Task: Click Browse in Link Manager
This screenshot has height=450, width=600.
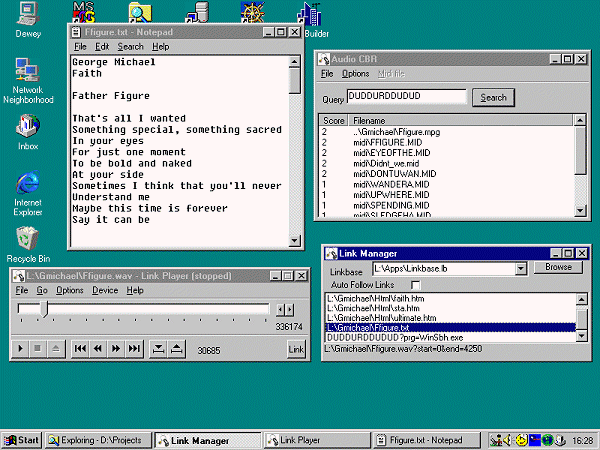Action: (558, 268)
